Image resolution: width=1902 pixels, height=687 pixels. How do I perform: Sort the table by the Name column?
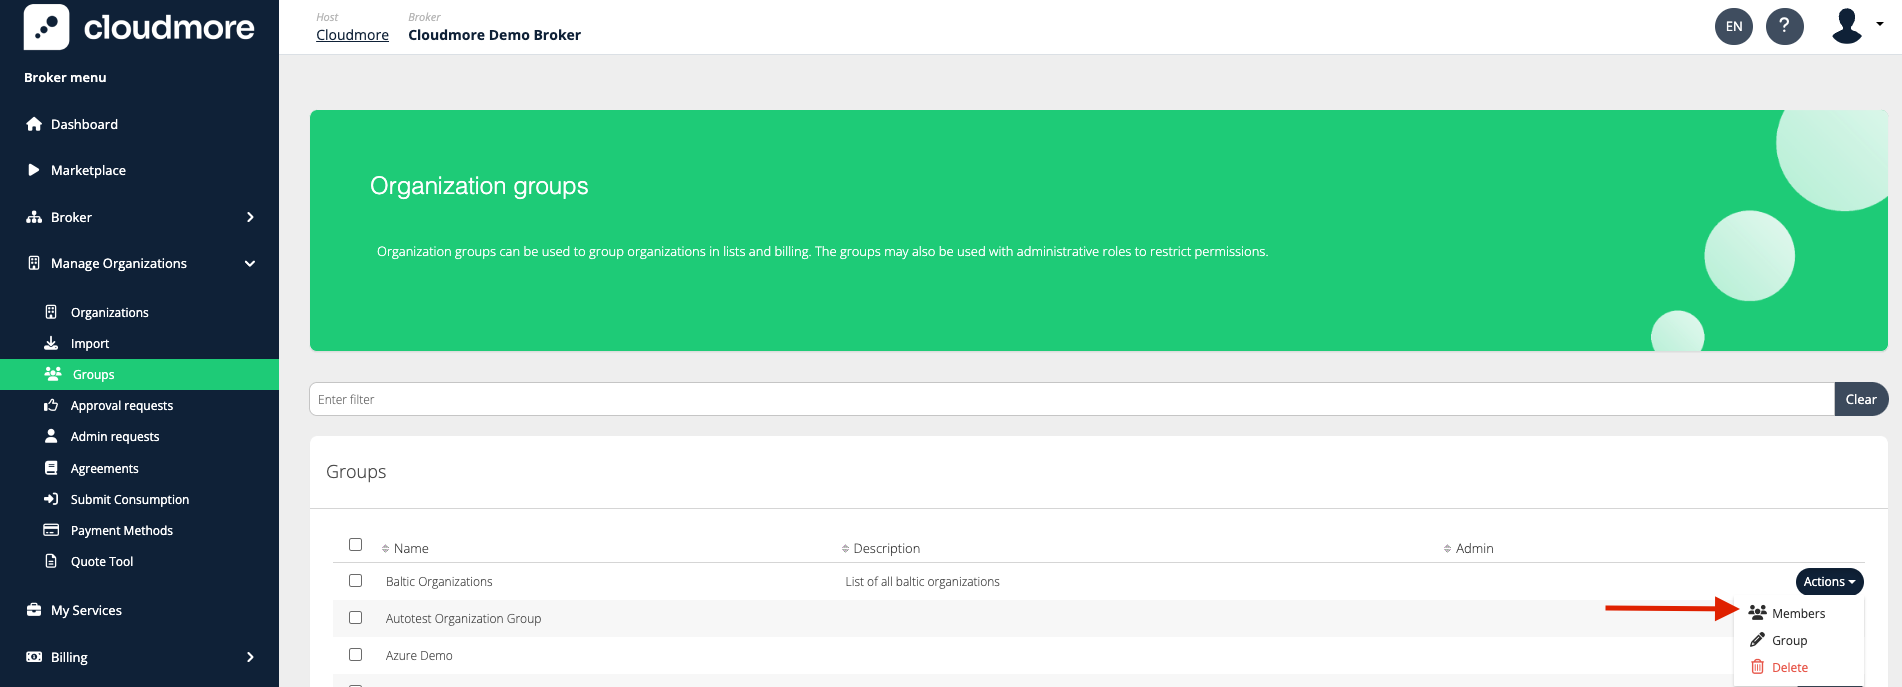[x=410, y=548]
